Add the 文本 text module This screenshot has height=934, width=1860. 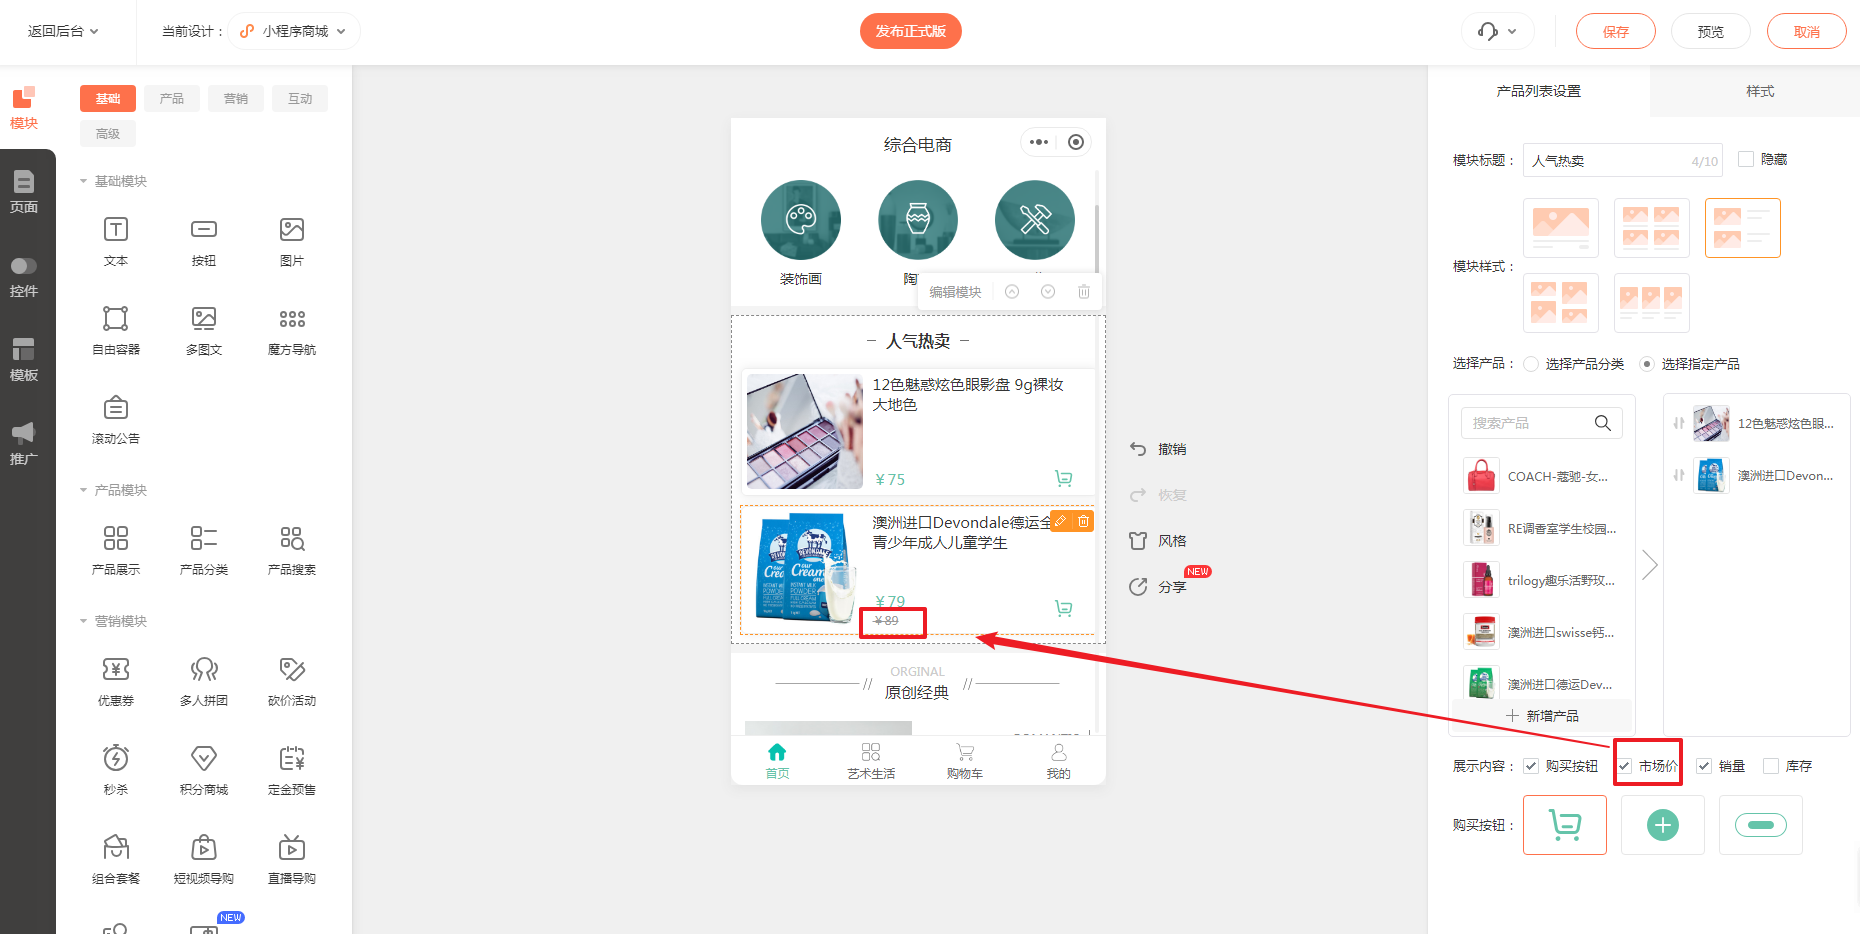point(116,241)
